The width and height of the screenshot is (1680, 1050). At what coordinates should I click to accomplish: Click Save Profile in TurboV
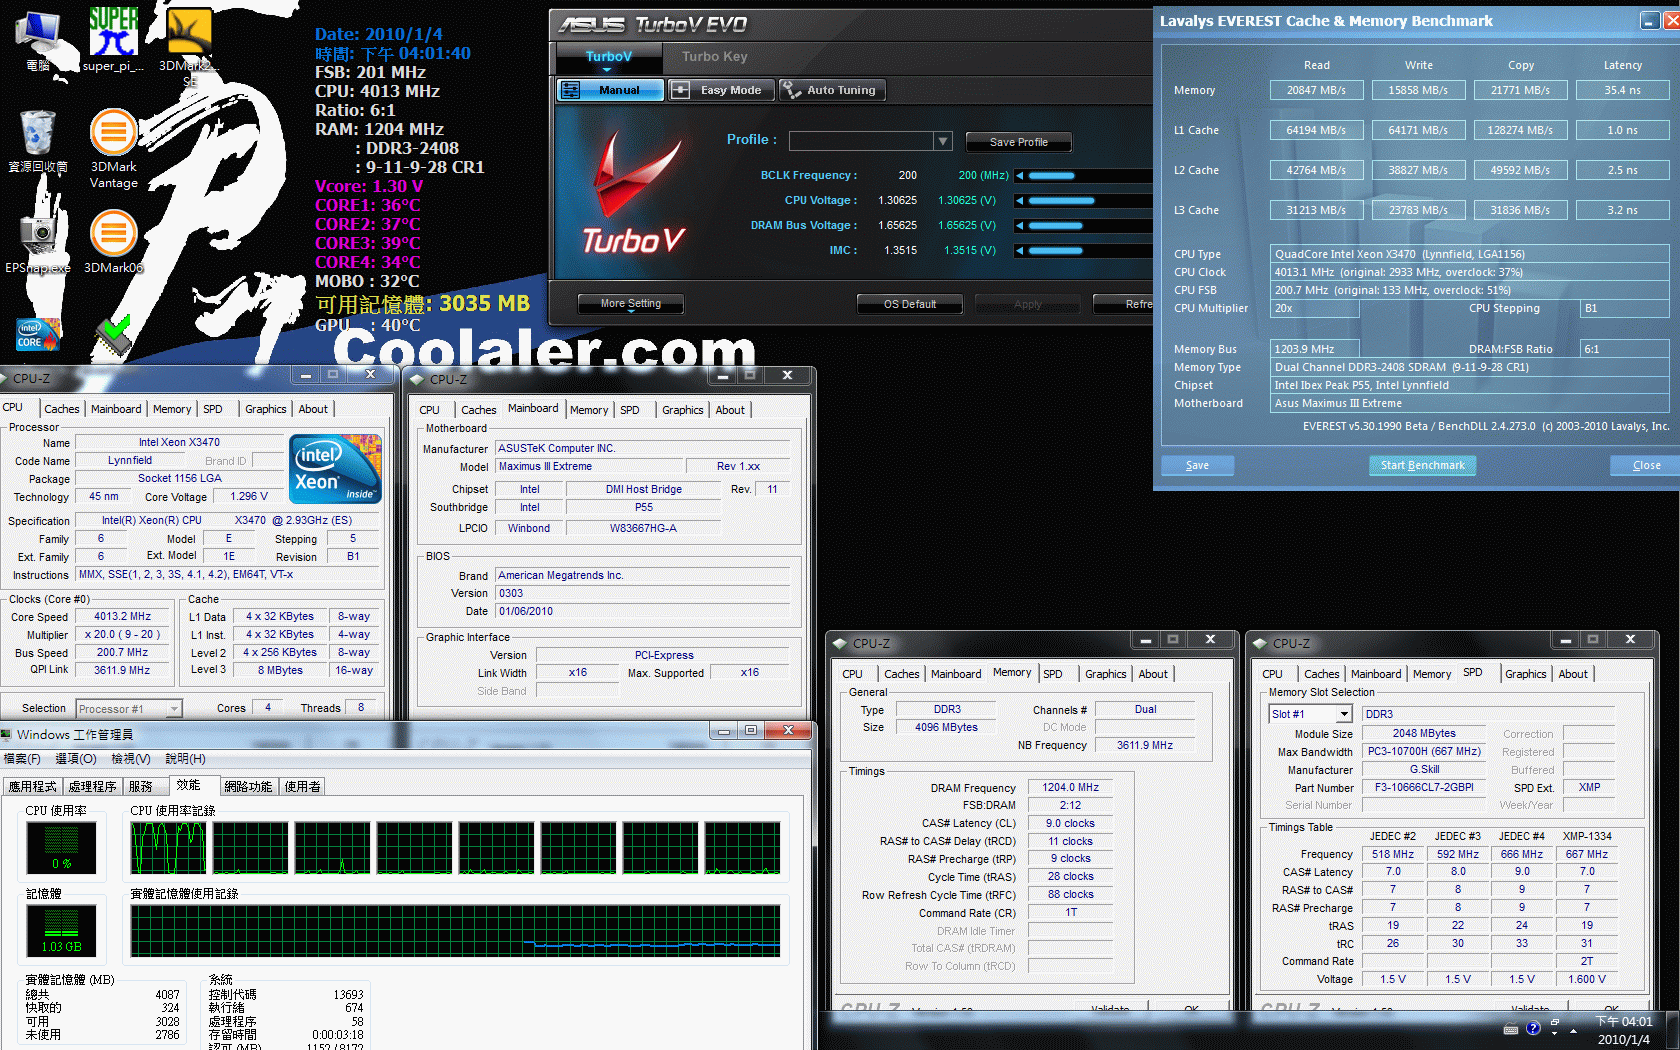tap(1019, 142)
